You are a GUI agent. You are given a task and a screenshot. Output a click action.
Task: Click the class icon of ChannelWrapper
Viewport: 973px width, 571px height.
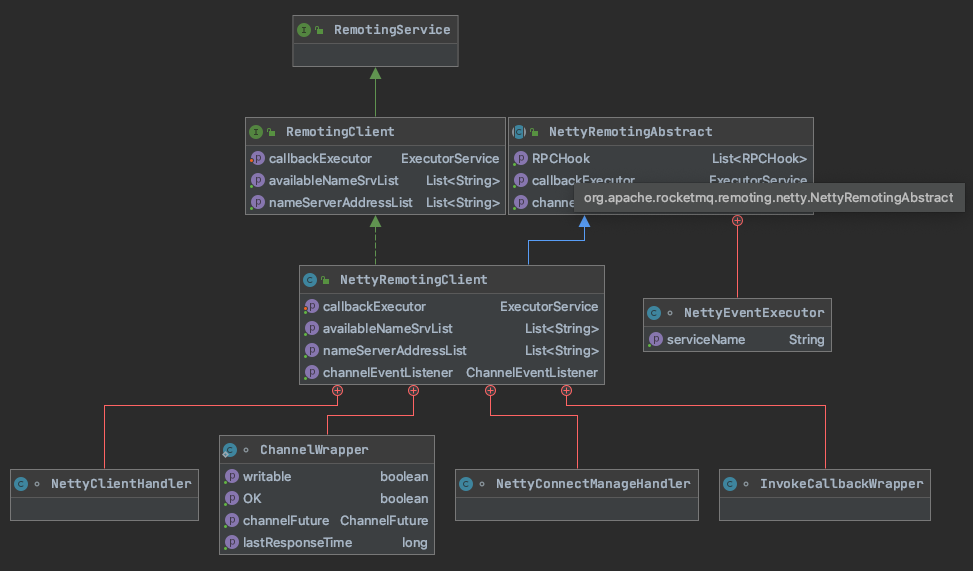click(230, 450)
